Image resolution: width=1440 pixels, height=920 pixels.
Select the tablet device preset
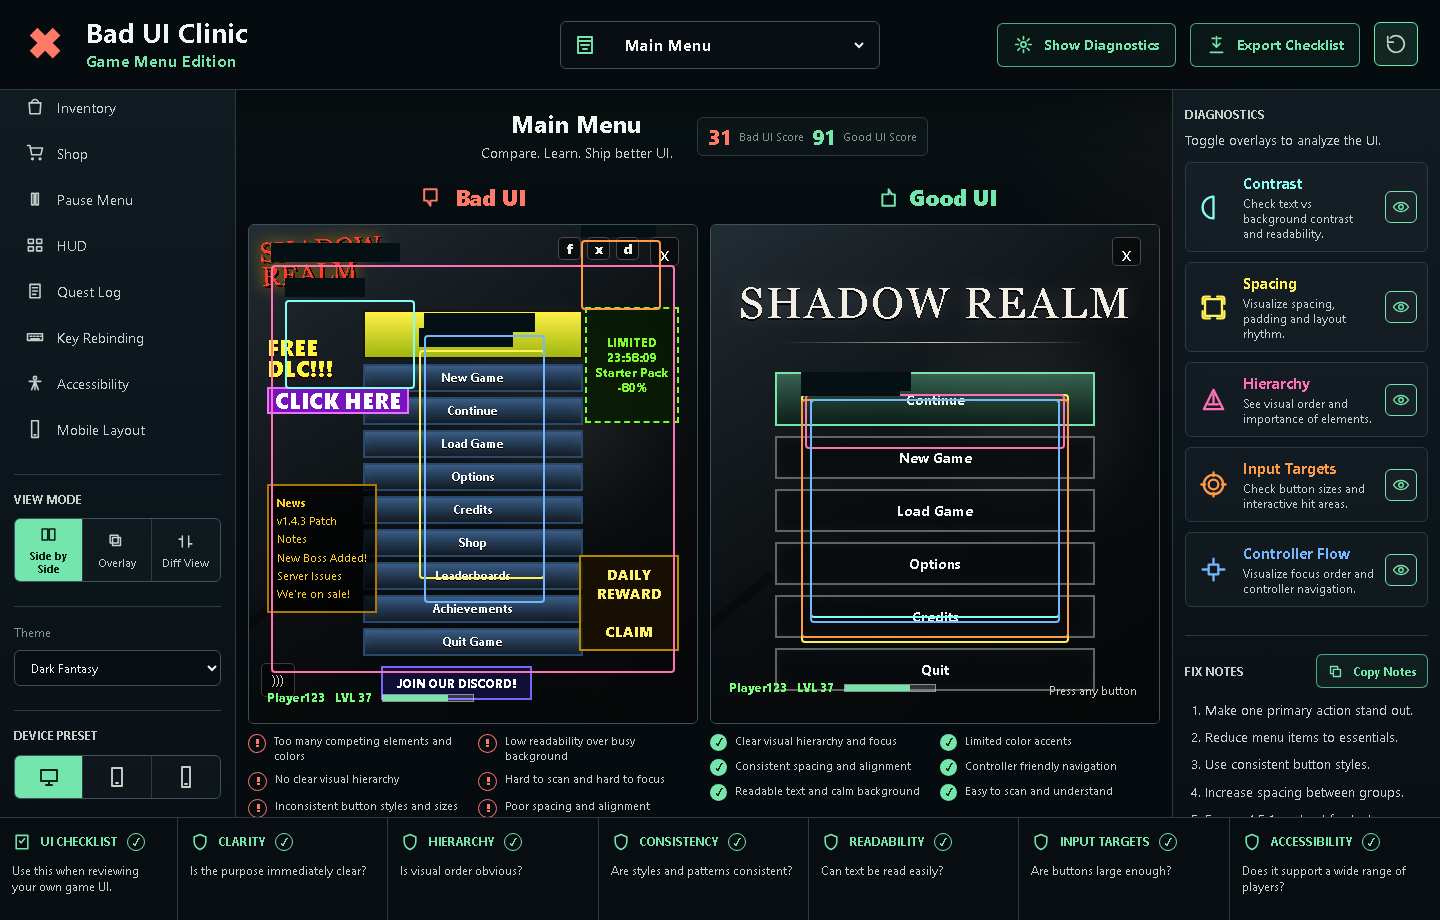pyautogui.click(x=117, y=777)
